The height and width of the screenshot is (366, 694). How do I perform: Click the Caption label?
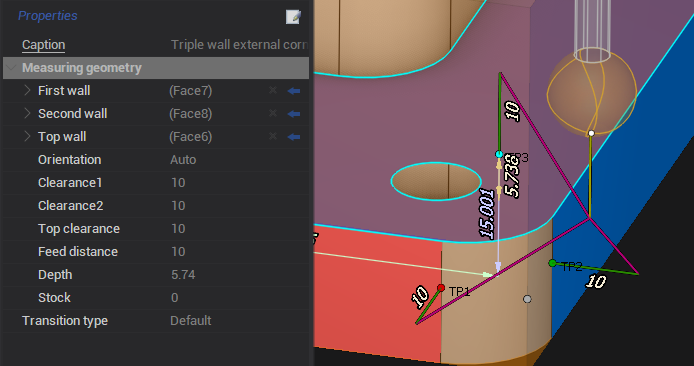(x=43, y=45)
